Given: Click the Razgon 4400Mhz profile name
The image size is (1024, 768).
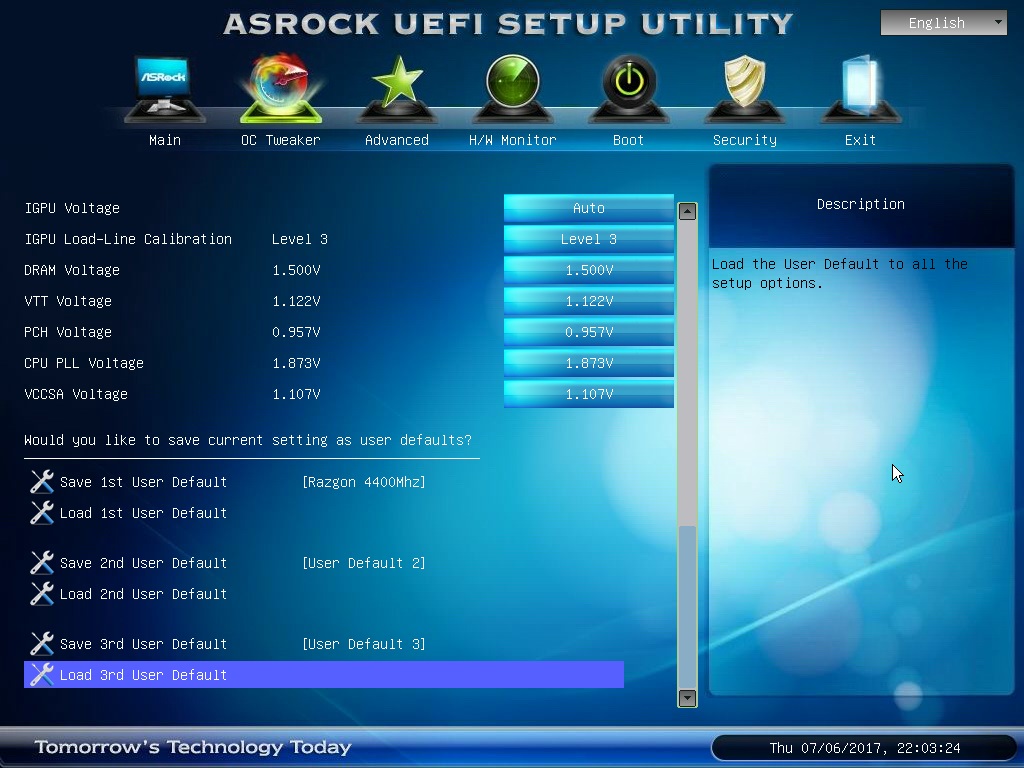Looking at the screenshot, I should (x=364, y=482).
